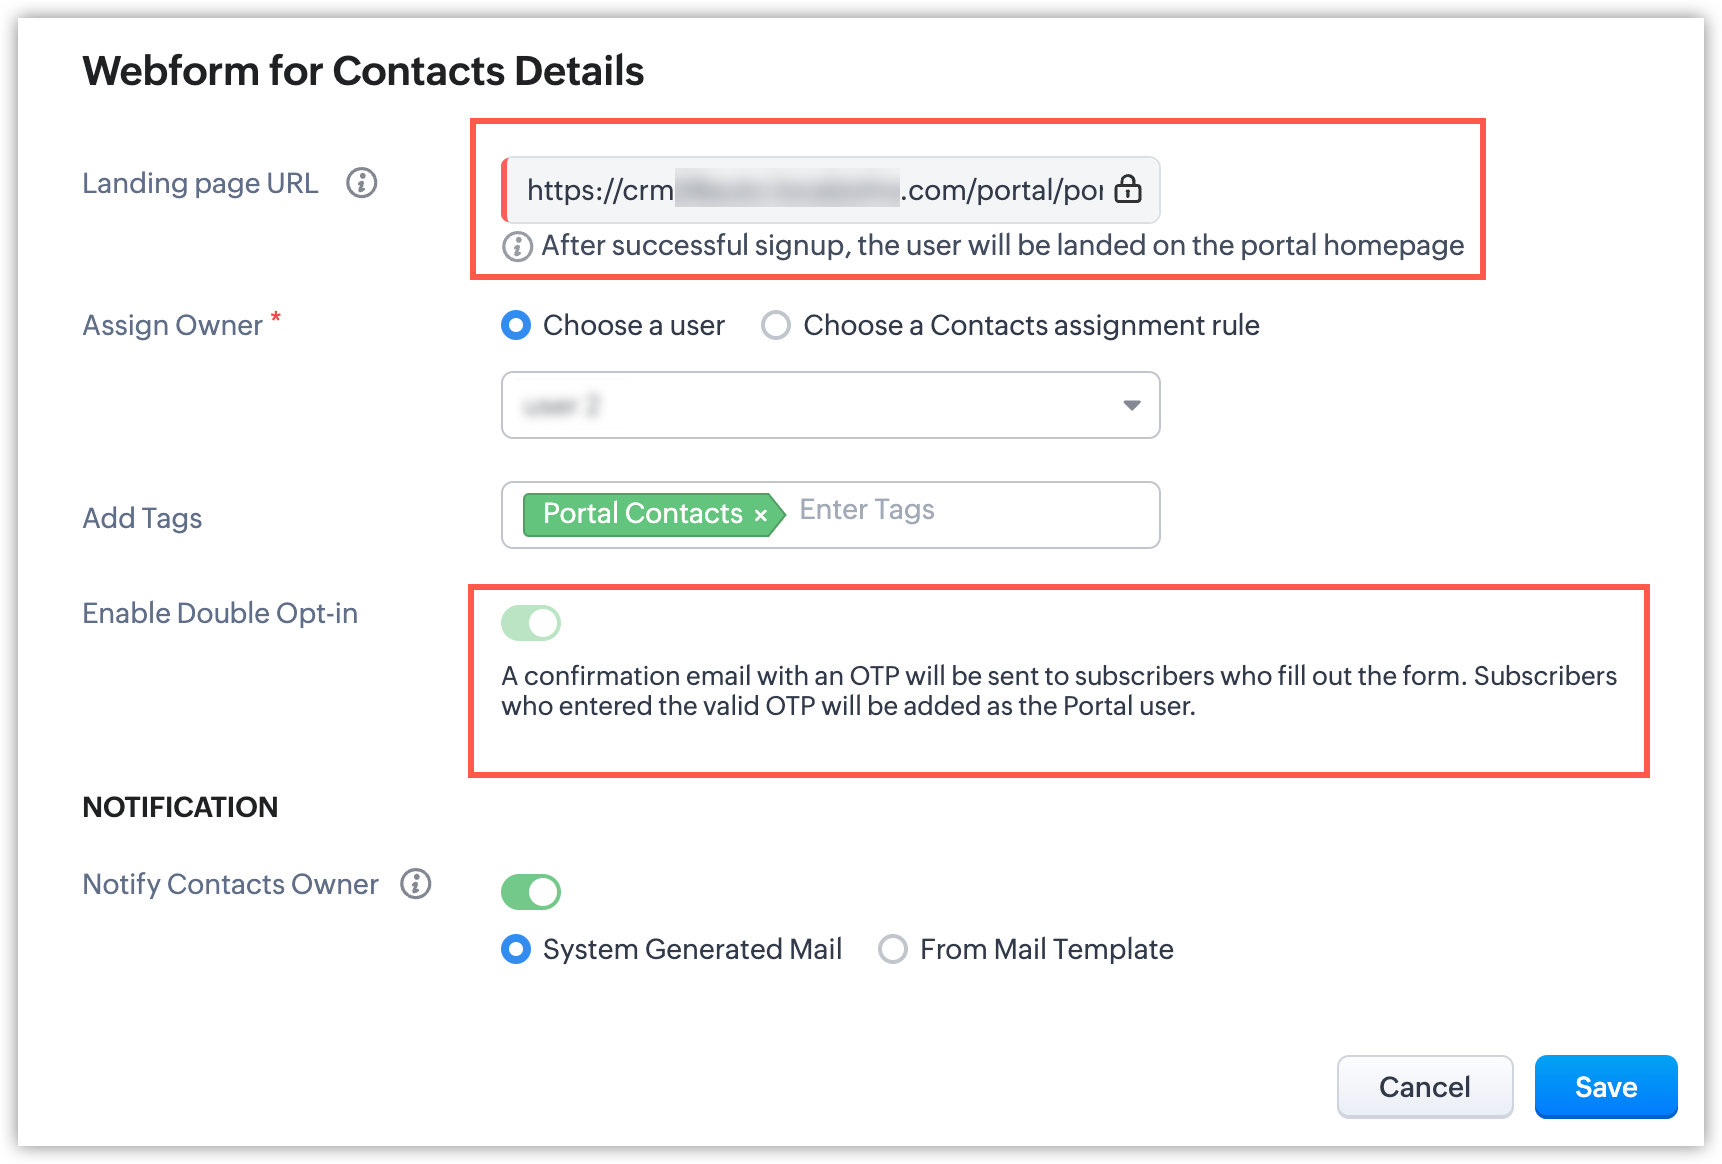Screen dimensions: 1722x1164
Task: Open the owner user dropdown arrow
Action: point(1131,405)
